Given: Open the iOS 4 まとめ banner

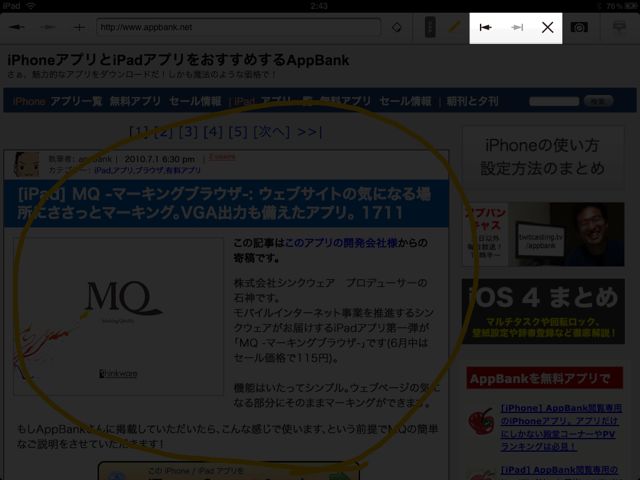Looking at the screenshot, I should pyautogui.click(x=543, y=311).
